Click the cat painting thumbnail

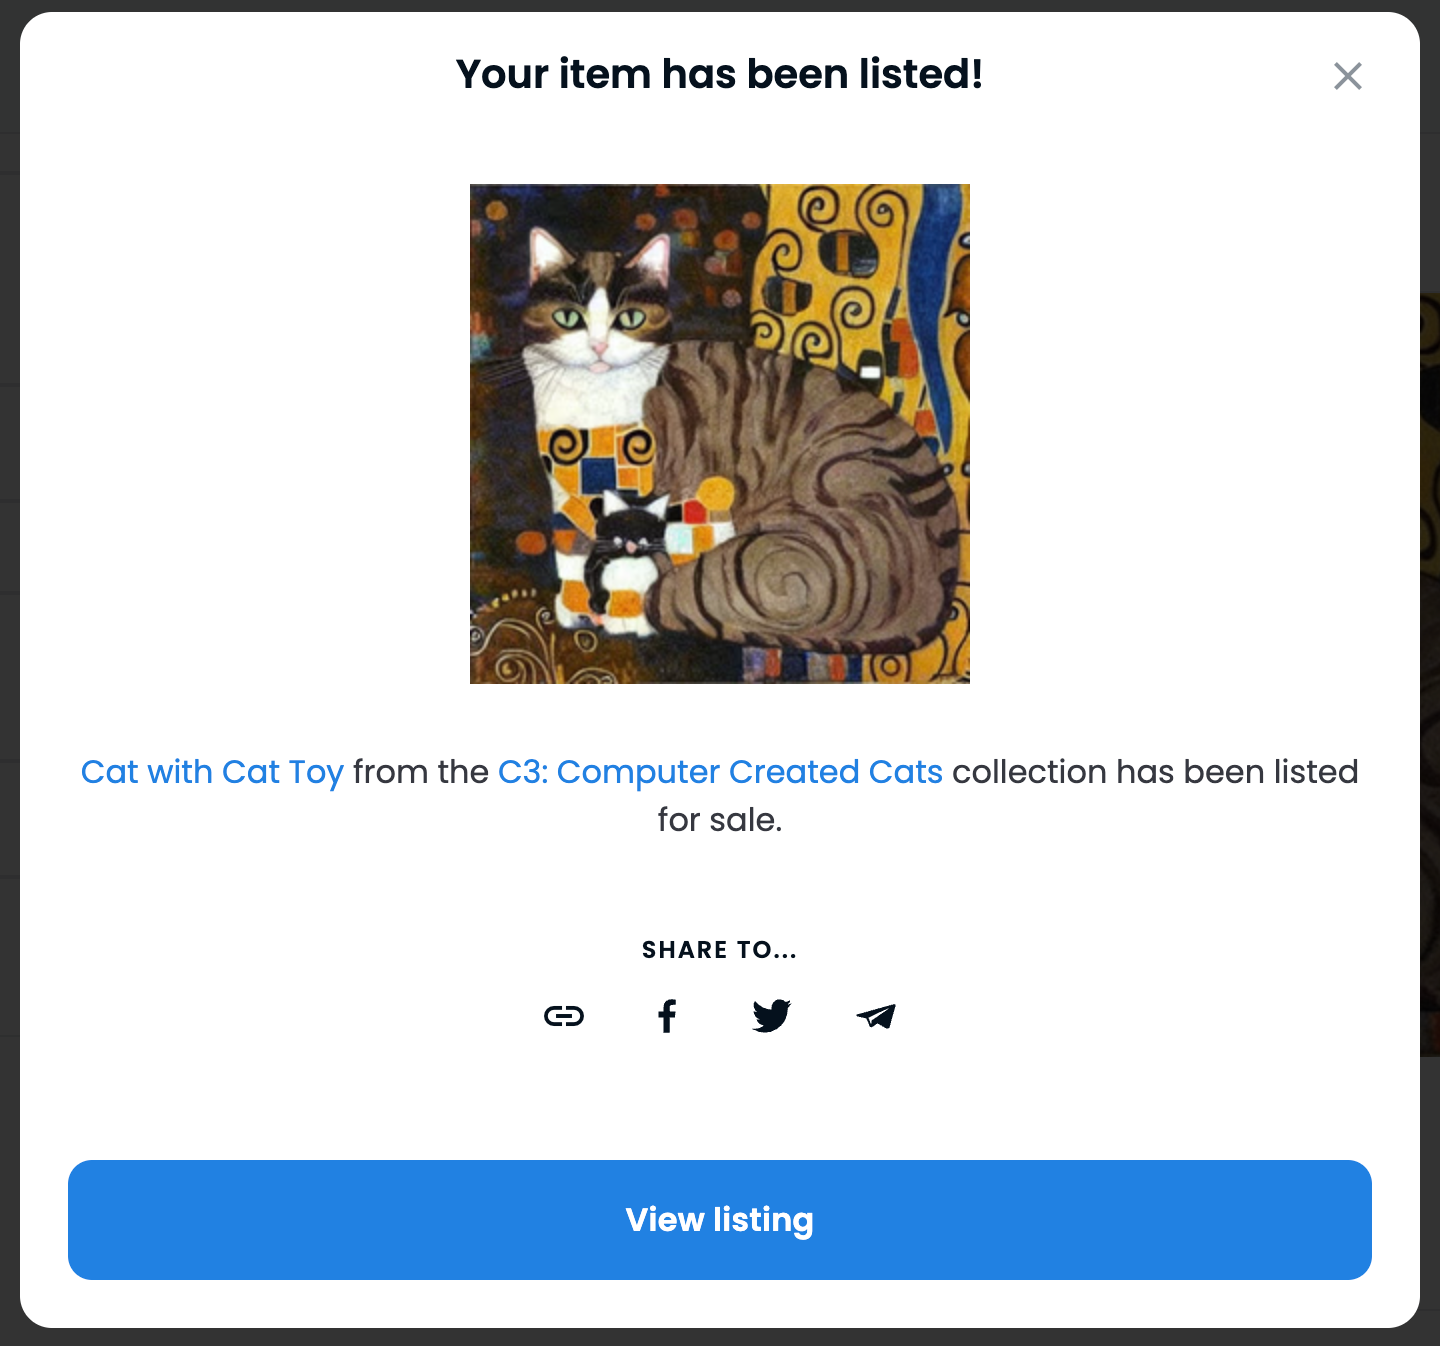(720, 434)
